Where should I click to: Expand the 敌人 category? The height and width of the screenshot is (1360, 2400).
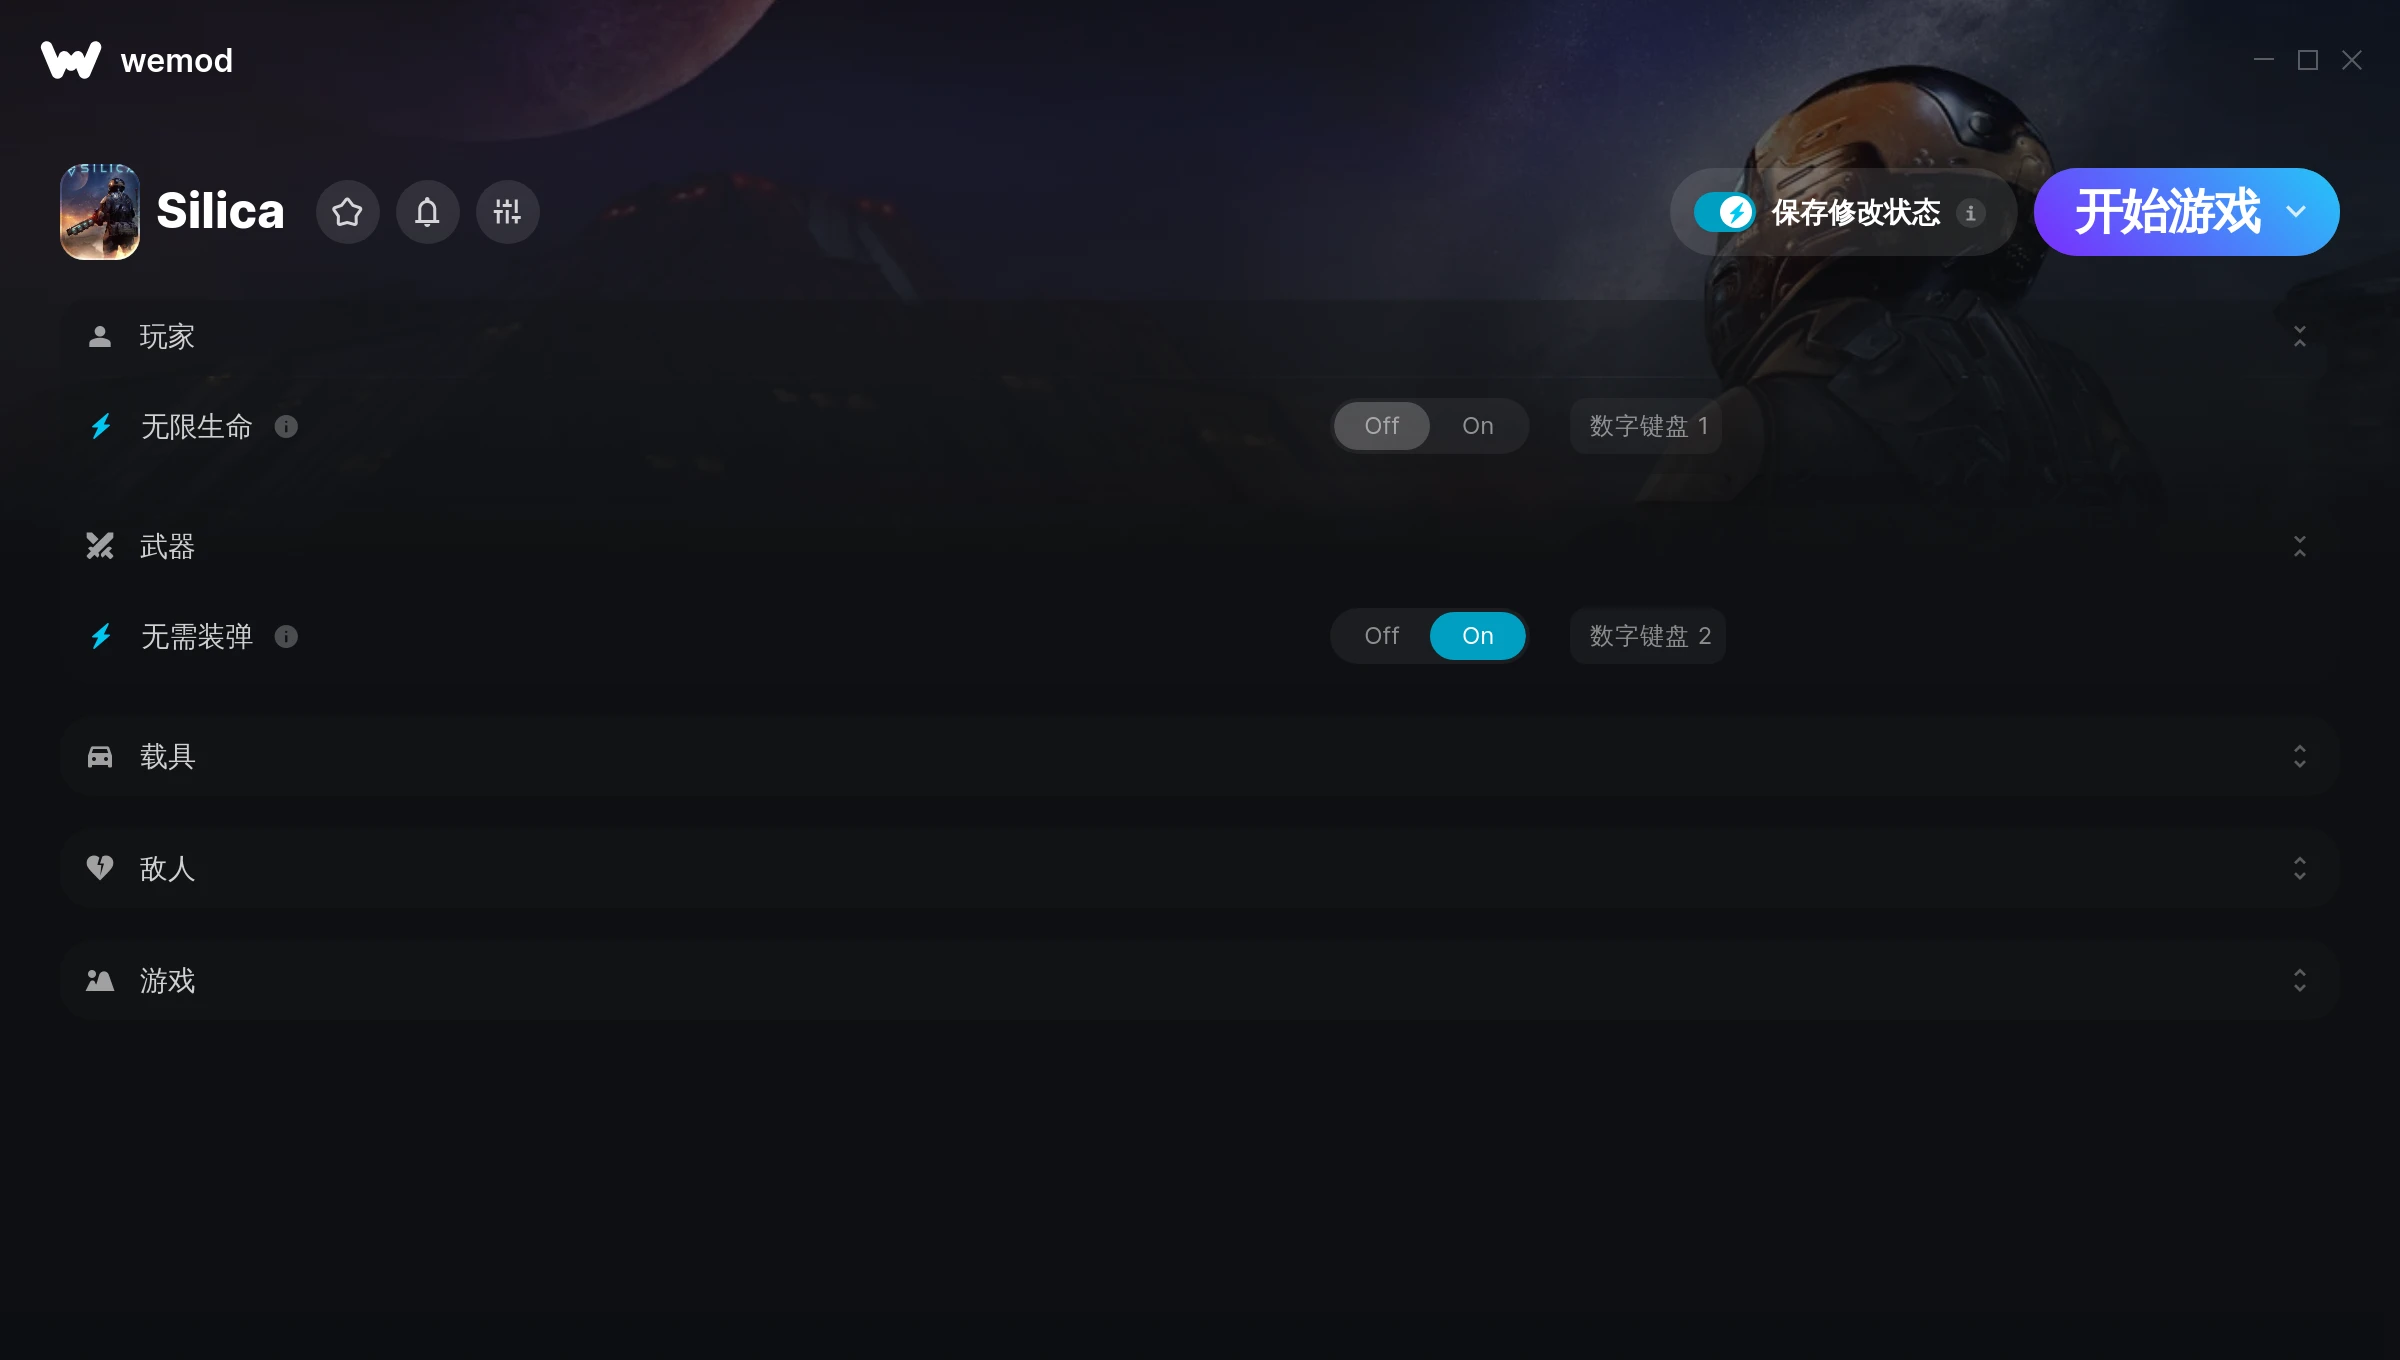click(x=1200, y=869)
